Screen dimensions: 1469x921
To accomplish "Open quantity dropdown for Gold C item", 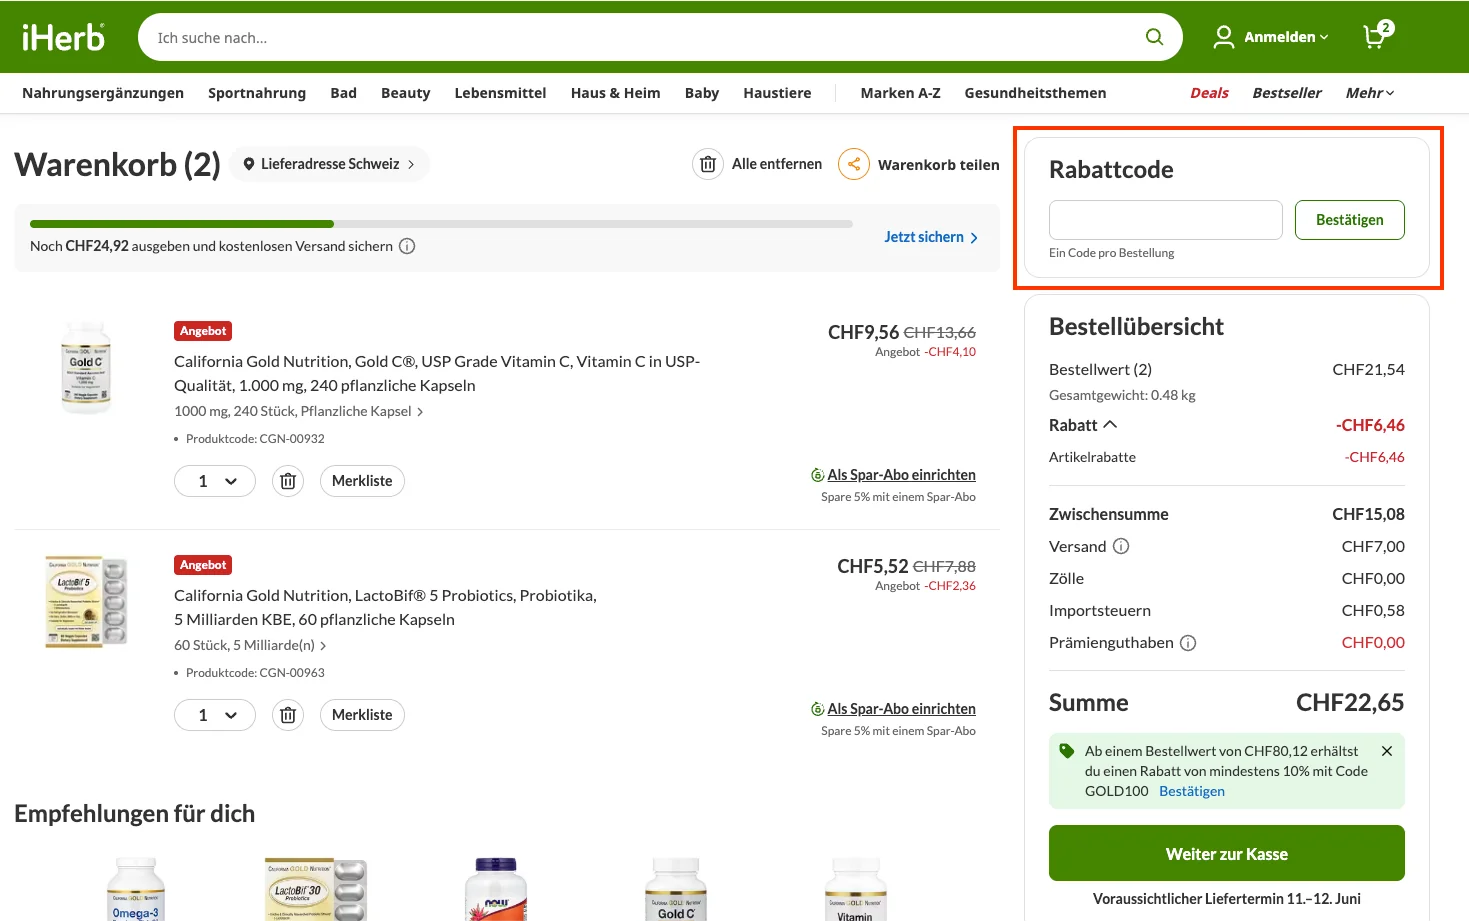I will pos(215,481).
